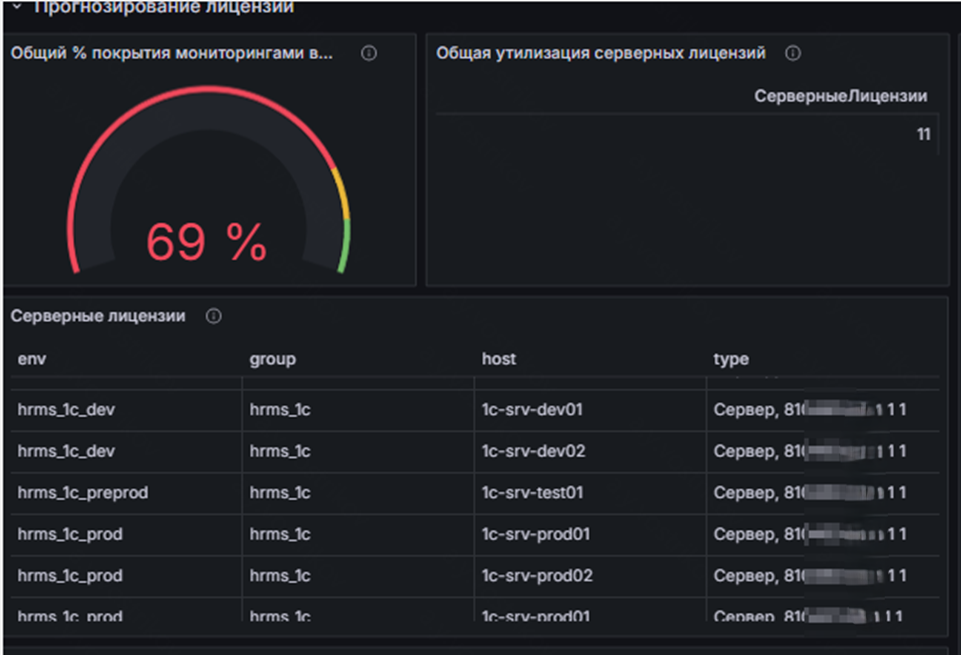Sort table by env column header

[32, 359]
